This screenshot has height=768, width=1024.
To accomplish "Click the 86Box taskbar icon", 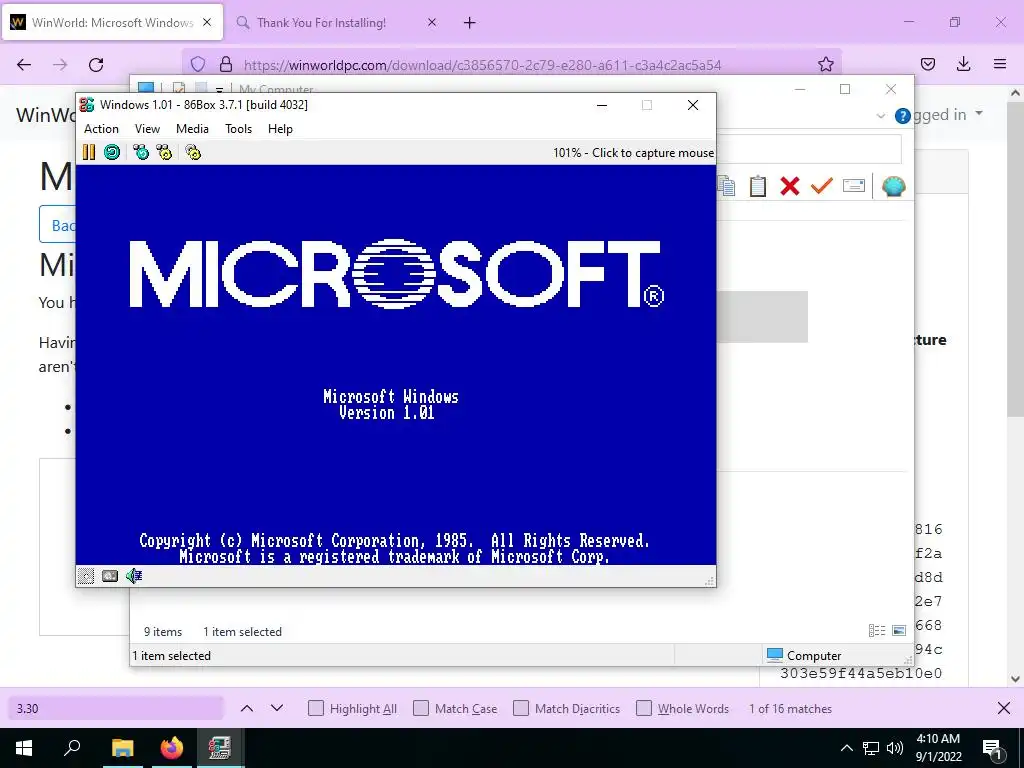I will pos(219,748).
